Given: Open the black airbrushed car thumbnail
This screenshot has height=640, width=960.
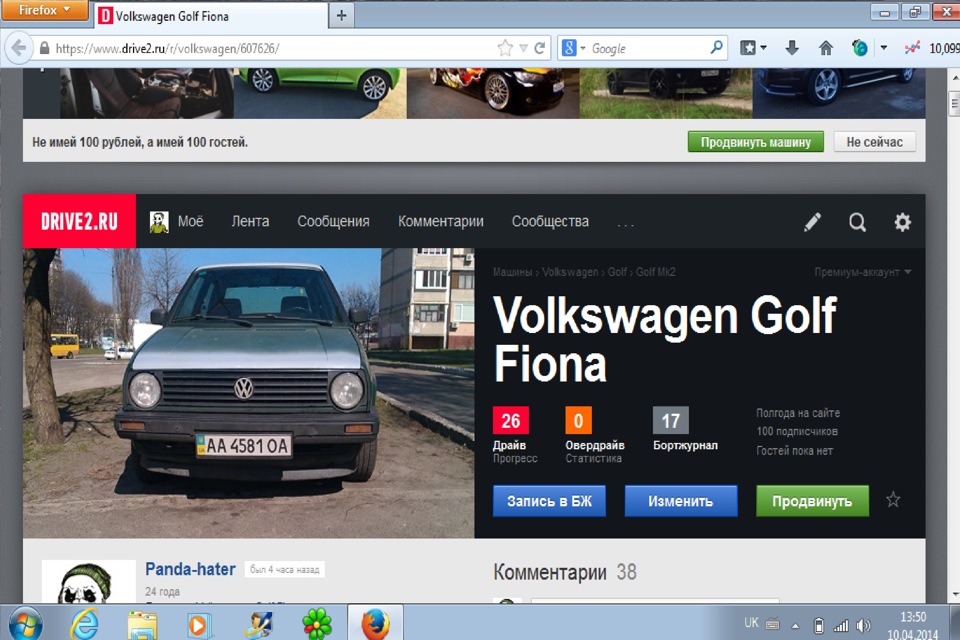Looking at the screenshot, I should click(x=493, y=93).
